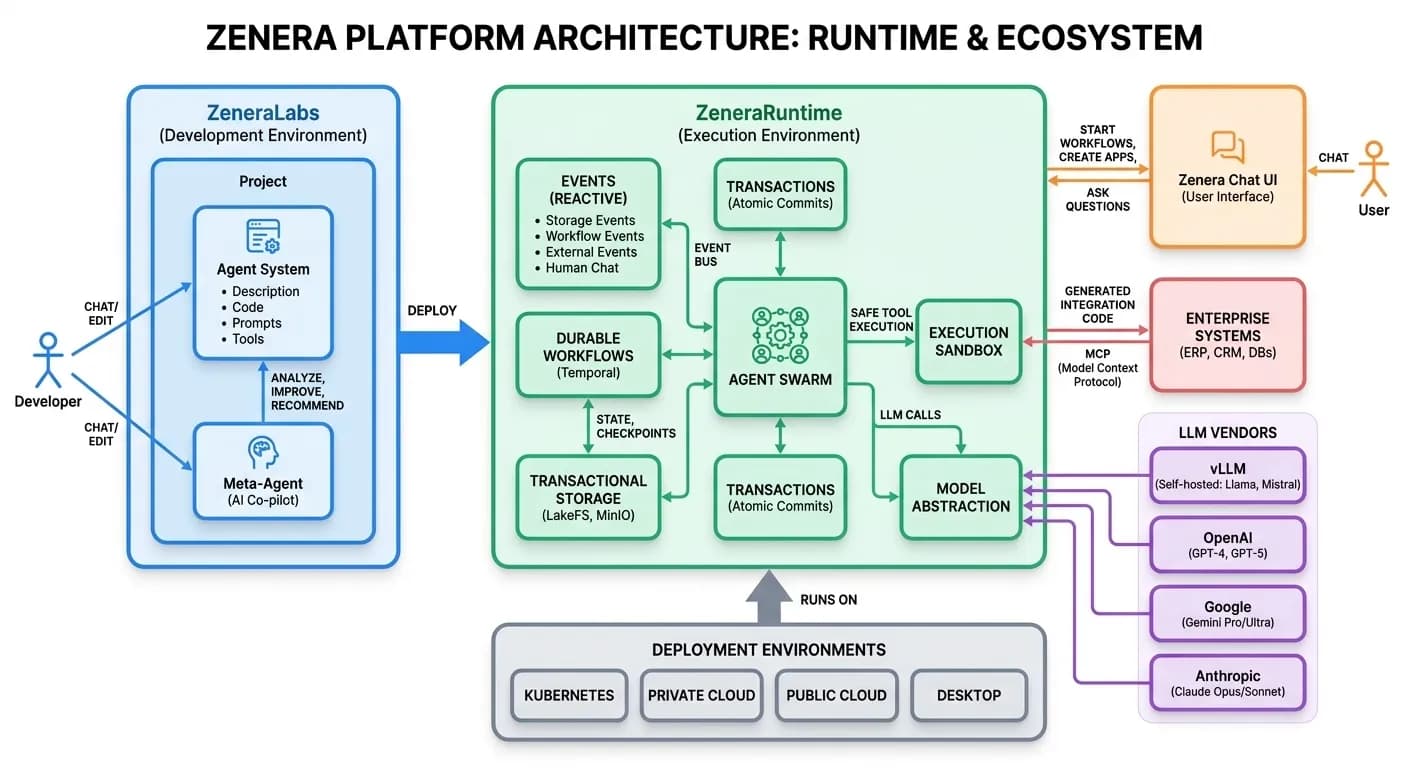
Task: Click the Agent Swarm gear-and-people icon
Action: click(780, 334)
